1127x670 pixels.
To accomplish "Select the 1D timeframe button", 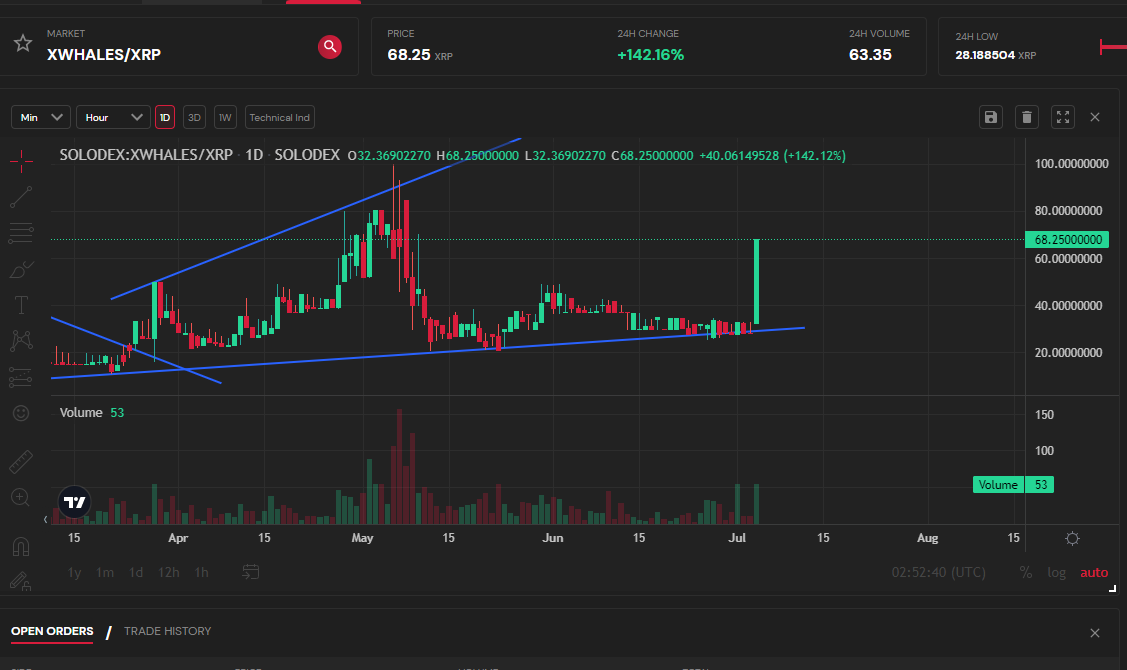I will click(165, 117).
